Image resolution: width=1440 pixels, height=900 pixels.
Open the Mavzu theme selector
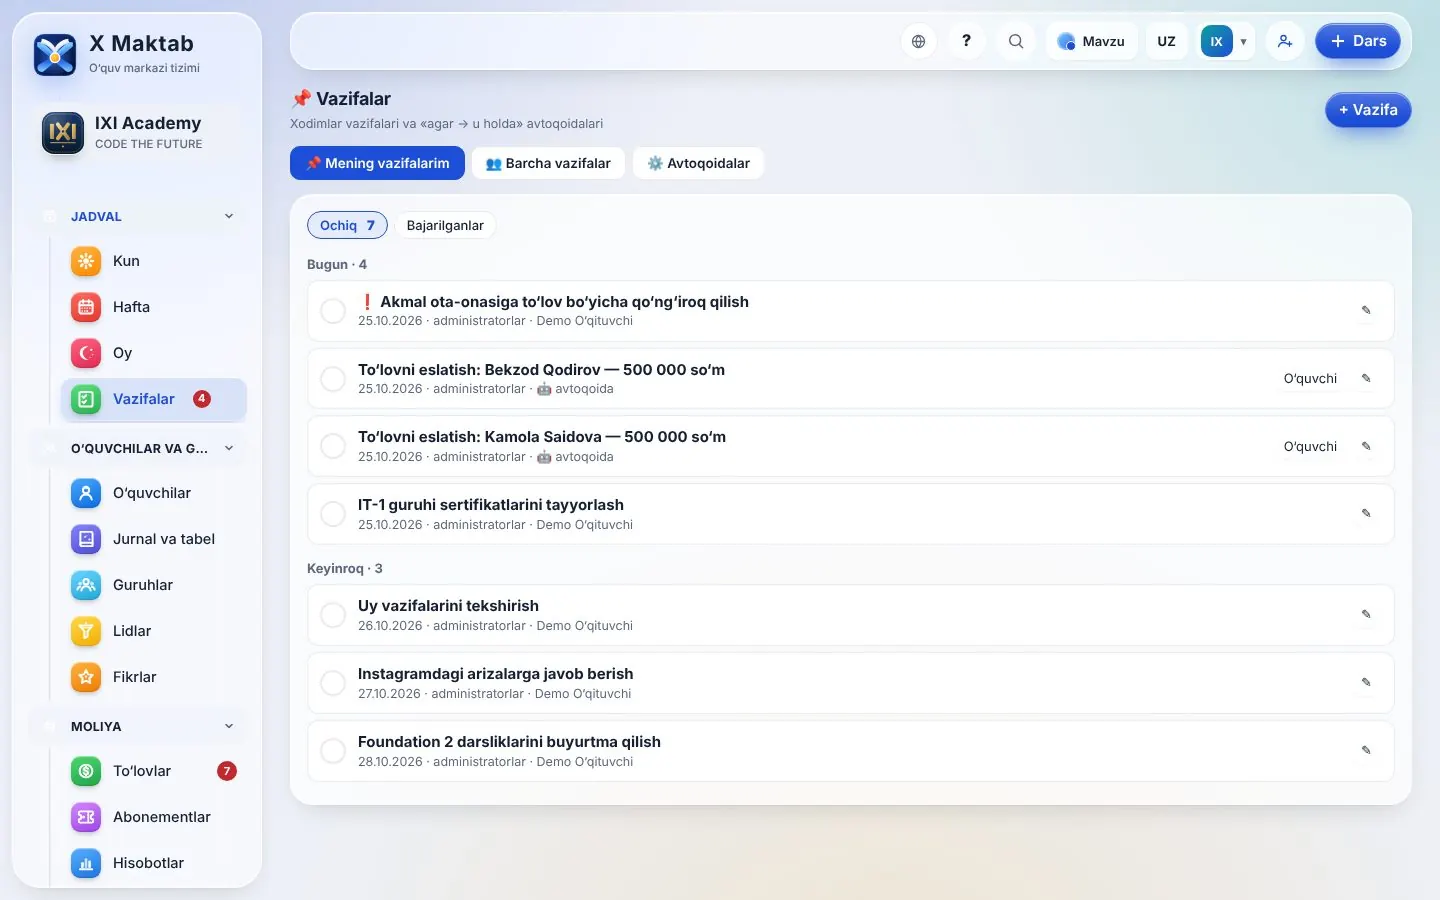(x=1092, y=41)
